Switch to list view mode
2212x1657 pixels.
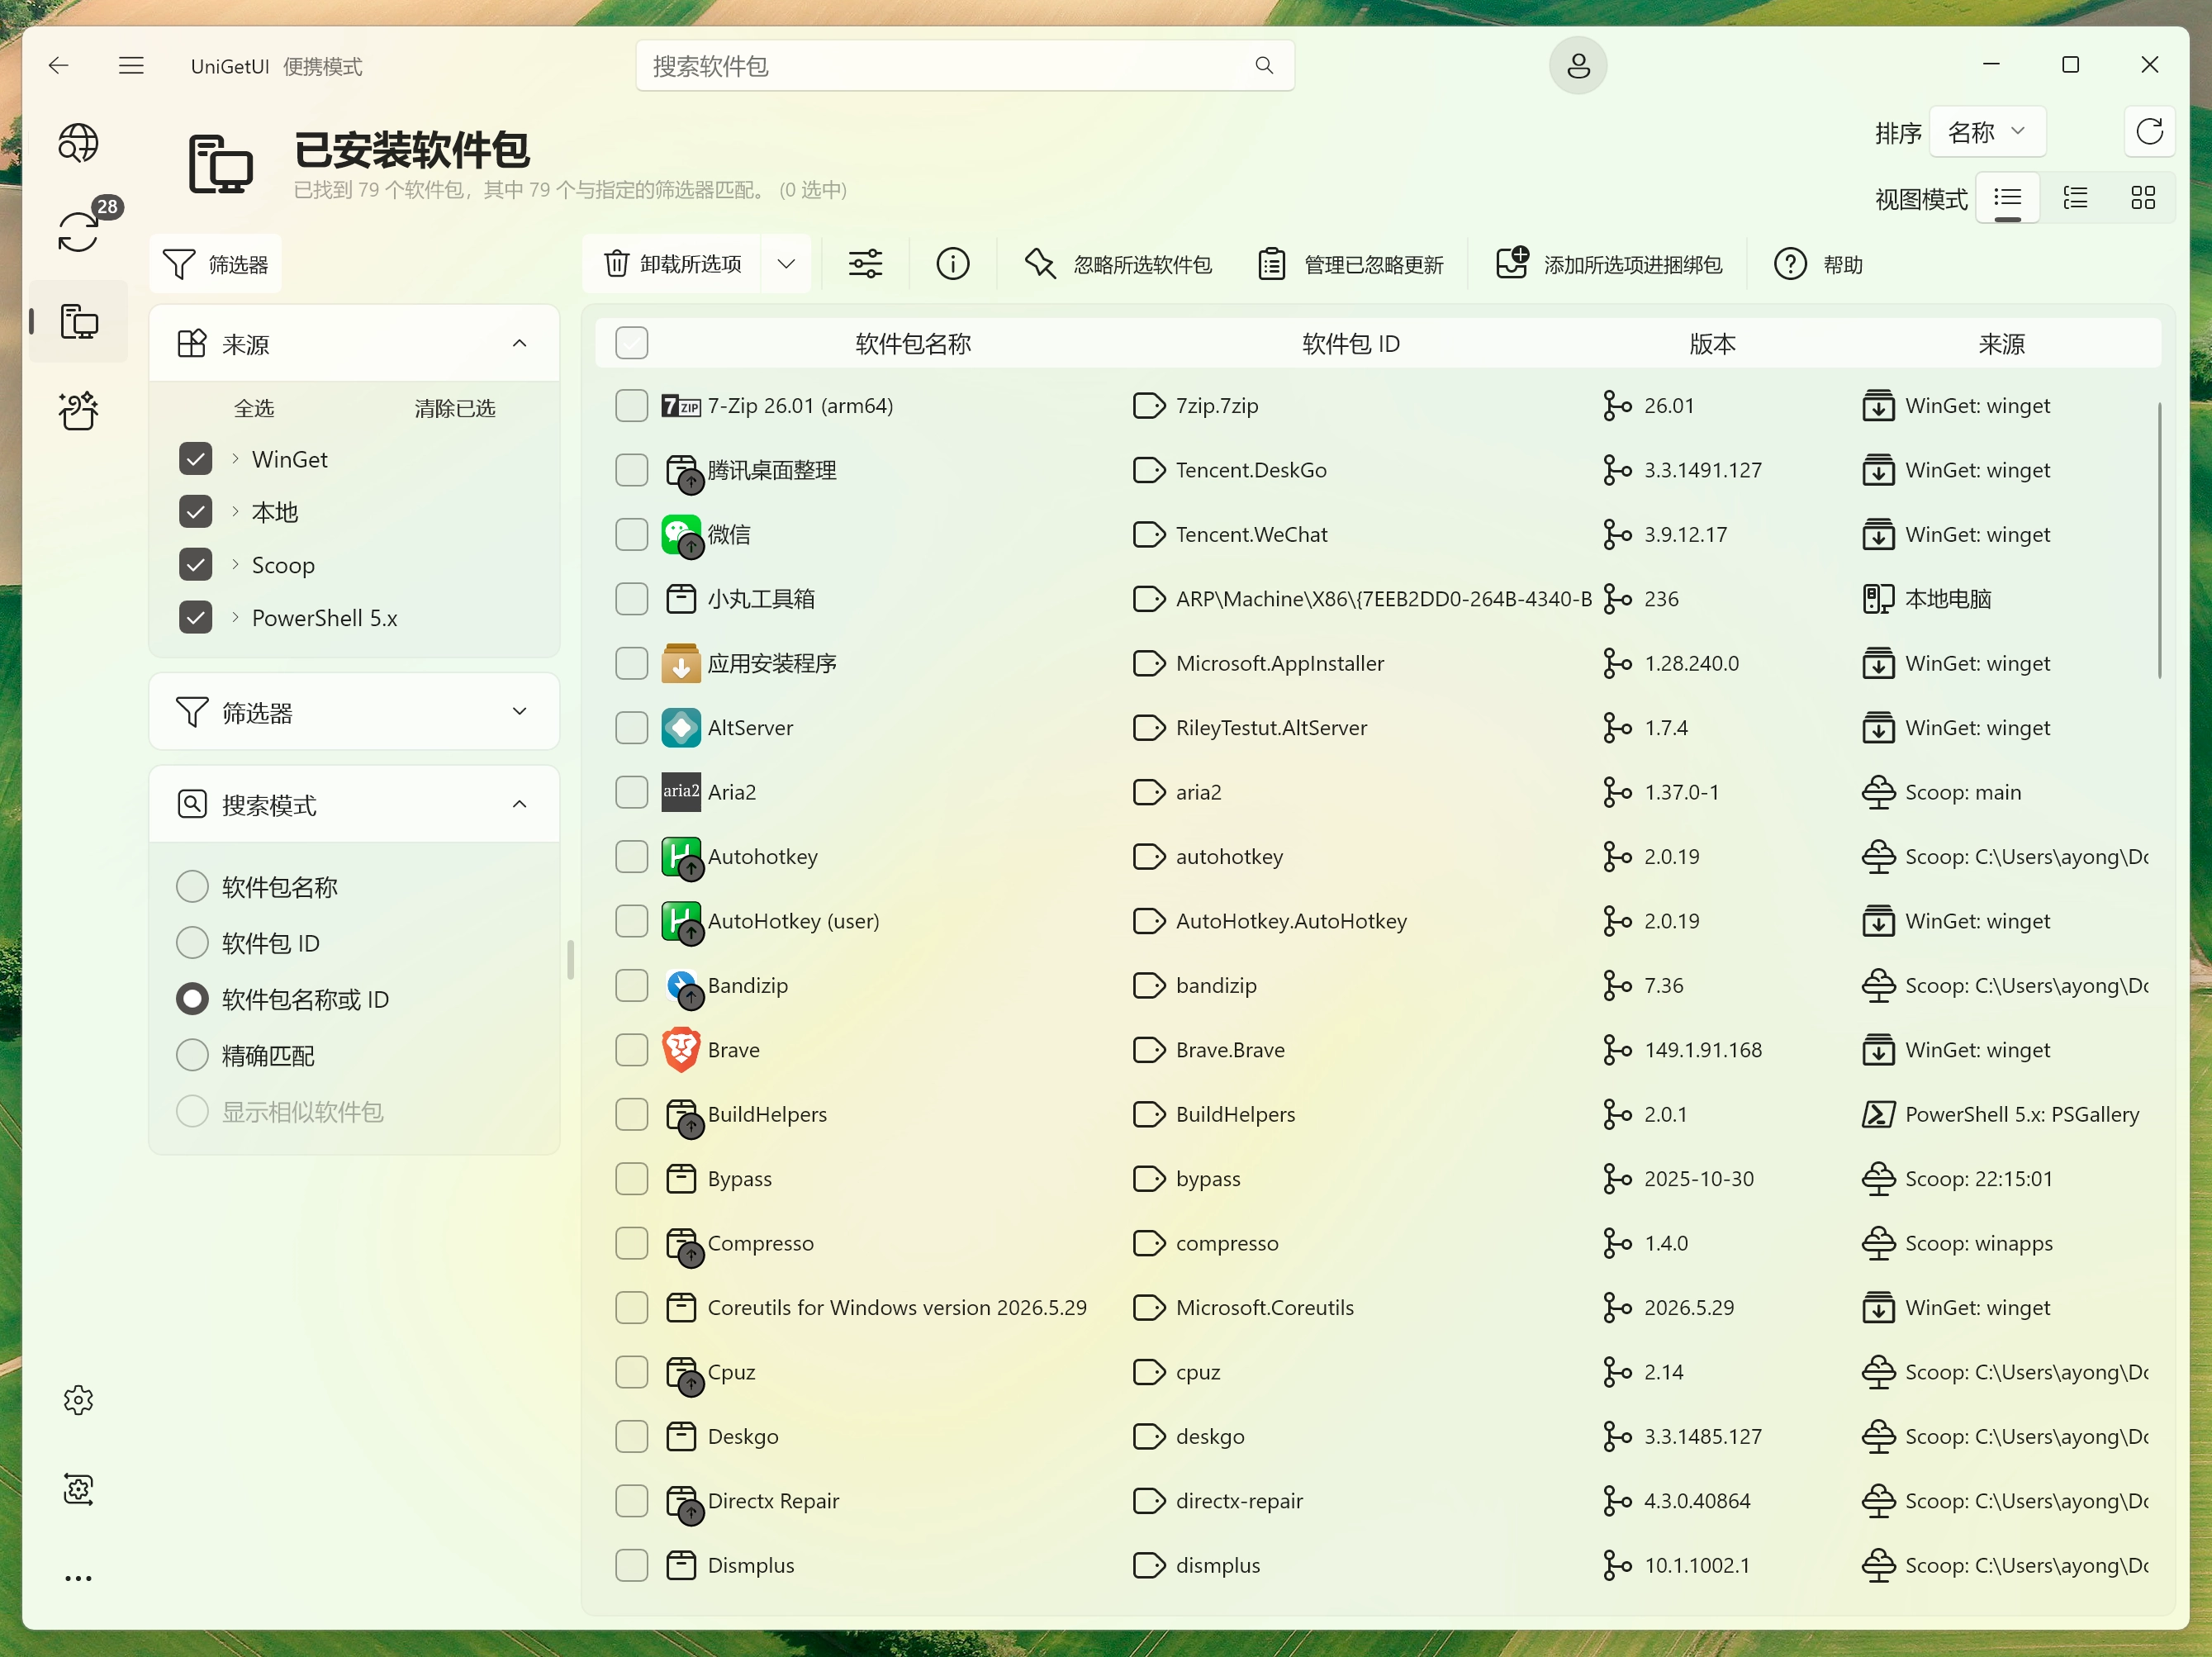[x=2008, y=198]
